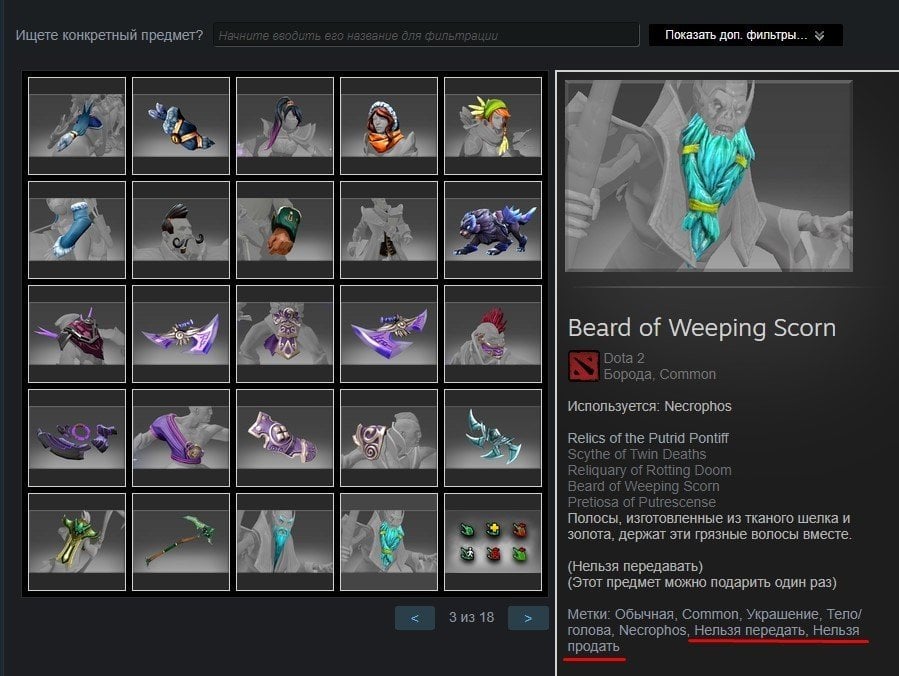This screenshot has width=899, height=676.
Task: Pick the green bandana head item
Action: point(493,126)
